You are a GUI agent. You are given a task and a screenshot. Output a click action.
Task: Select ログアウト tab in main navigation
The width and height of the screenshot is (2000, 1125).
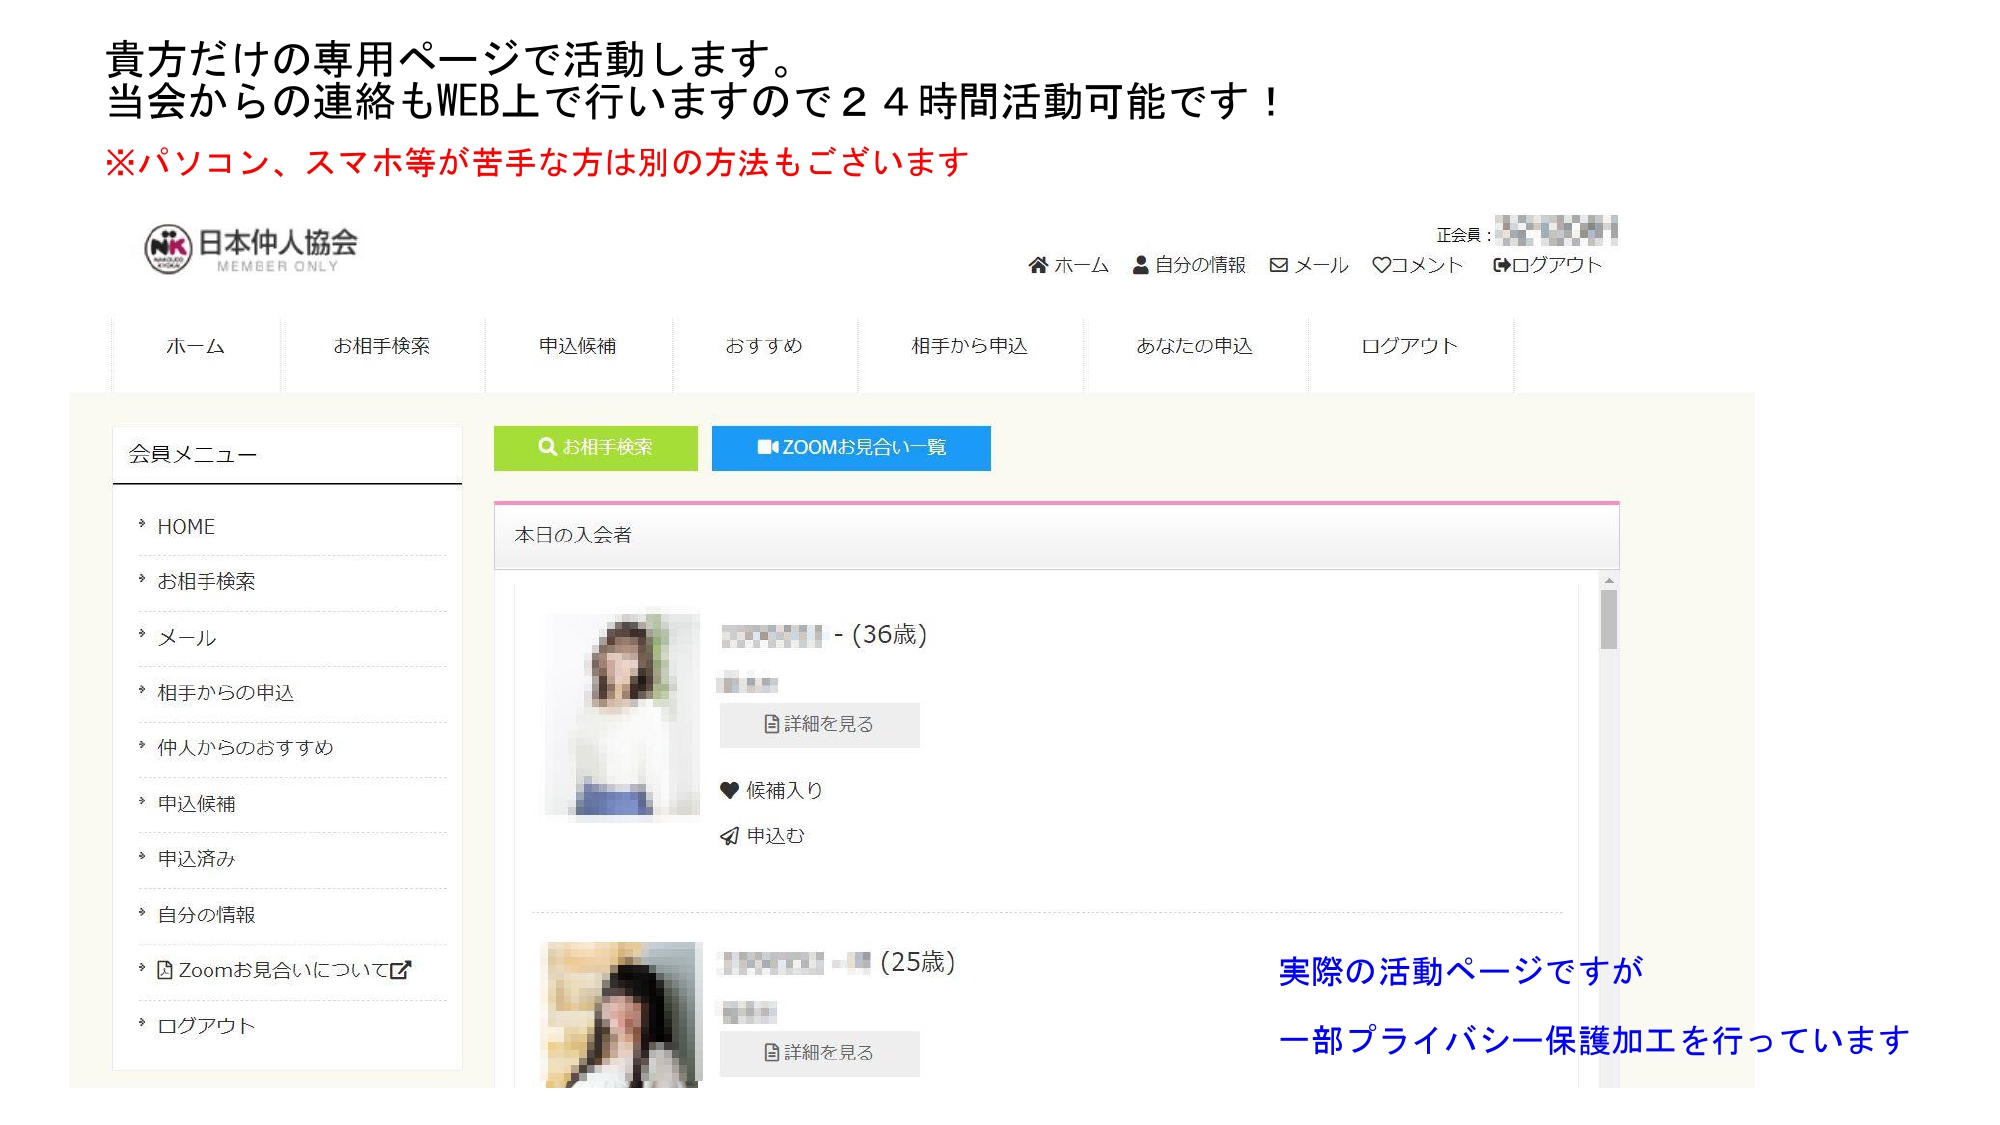[1410, 346]
